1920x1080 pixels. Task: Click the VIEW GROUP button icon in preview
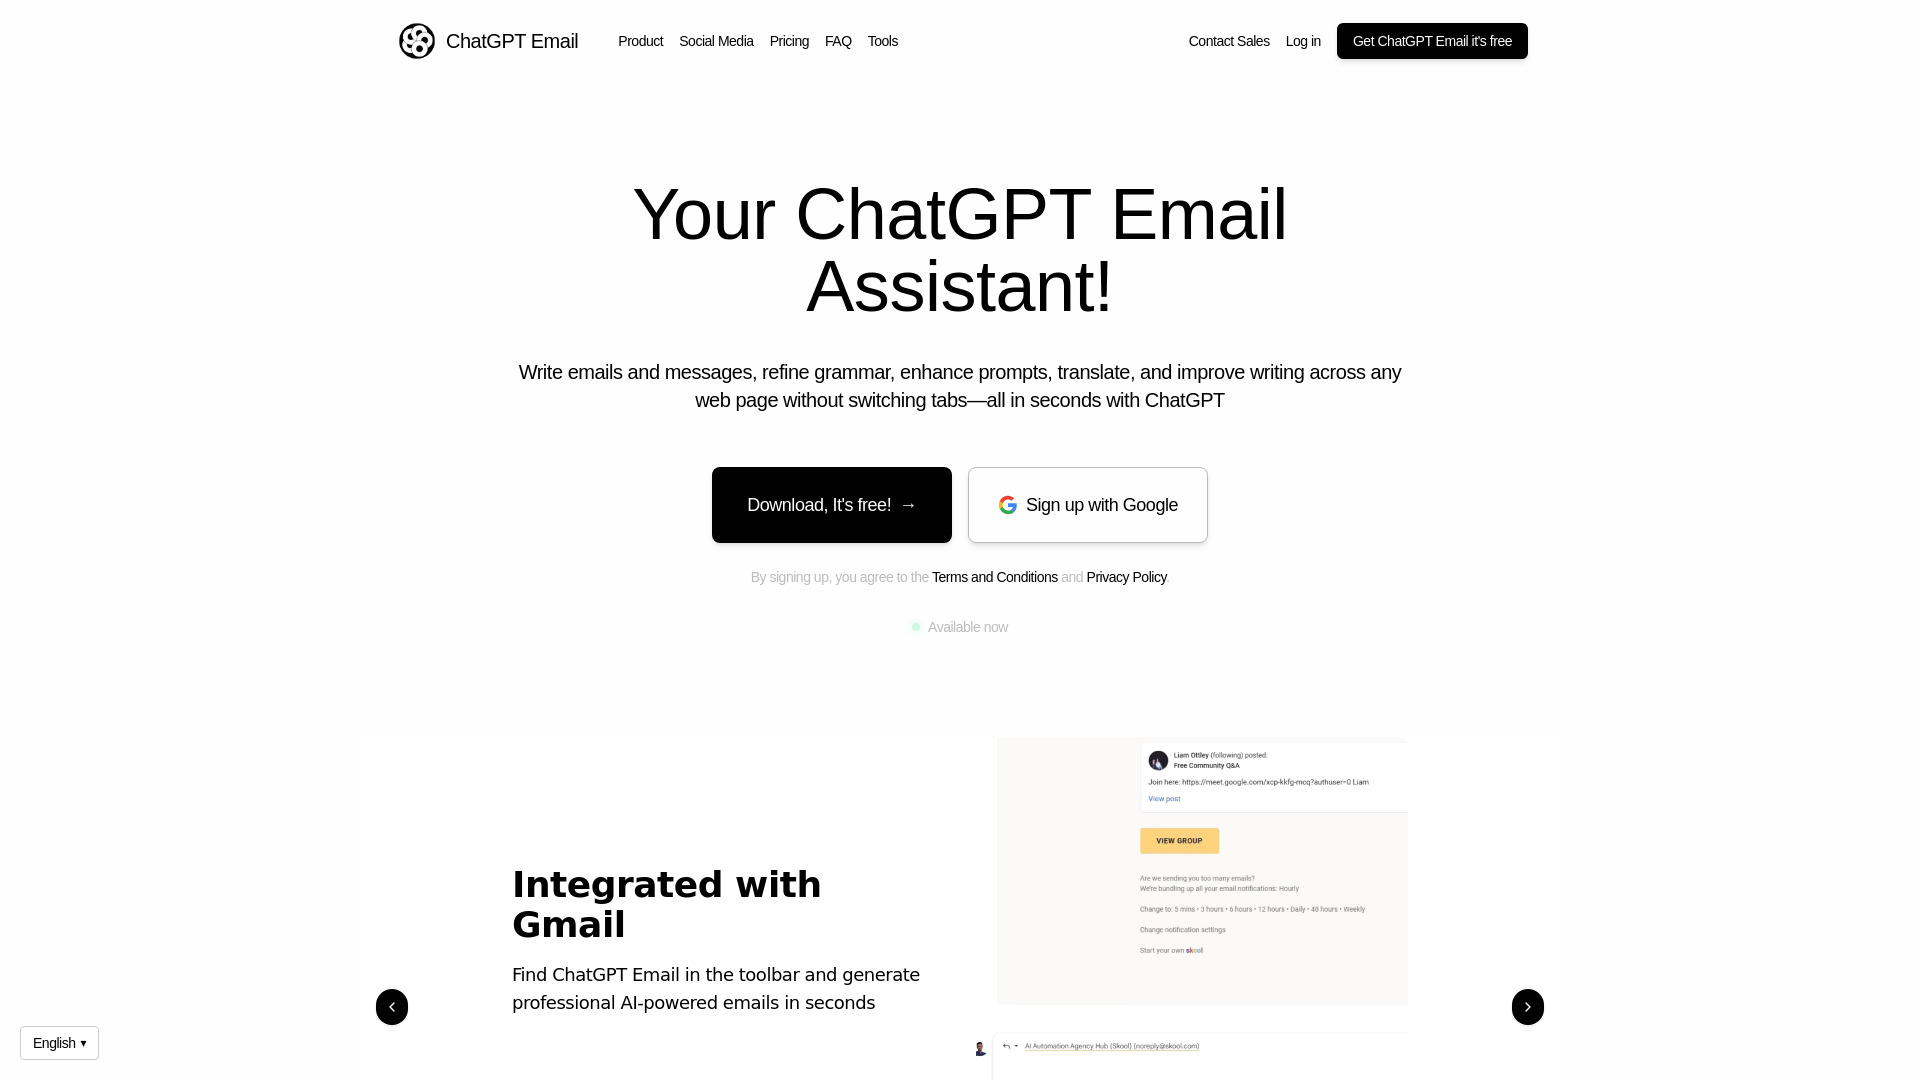[x=1180, y=839]
